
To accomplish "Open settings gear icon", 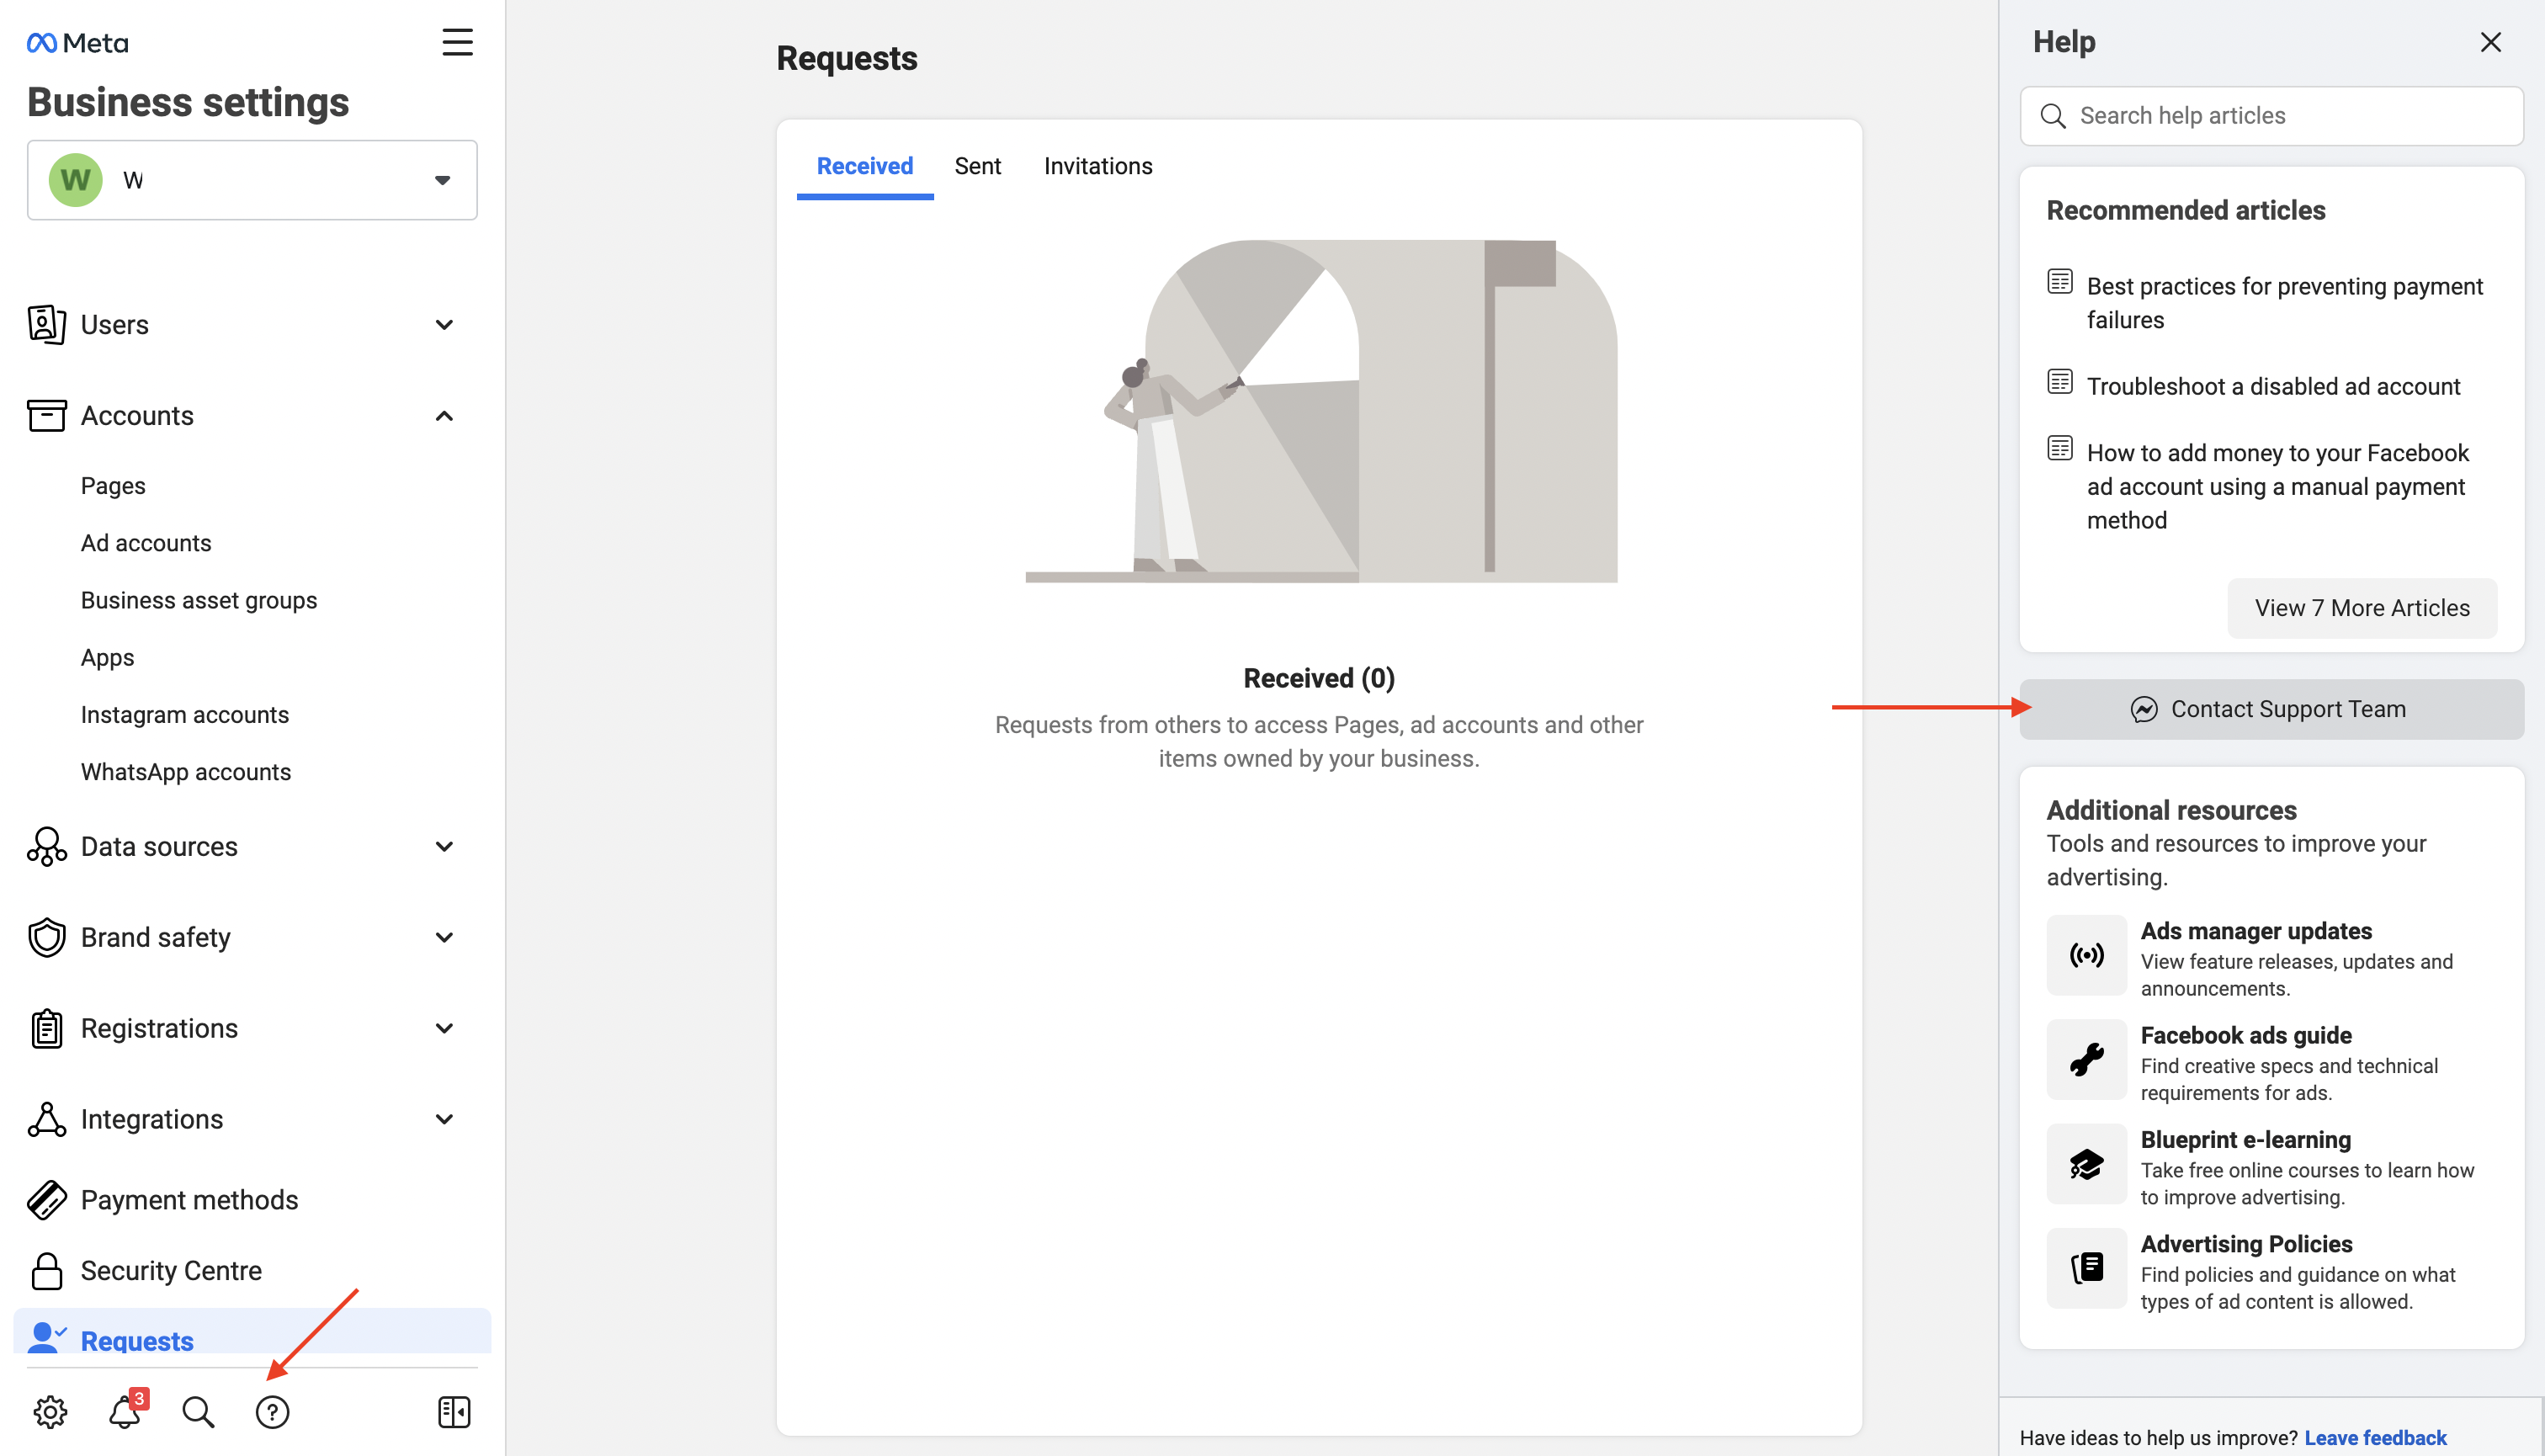I will pyautogui.click(x=50, y=1412).
